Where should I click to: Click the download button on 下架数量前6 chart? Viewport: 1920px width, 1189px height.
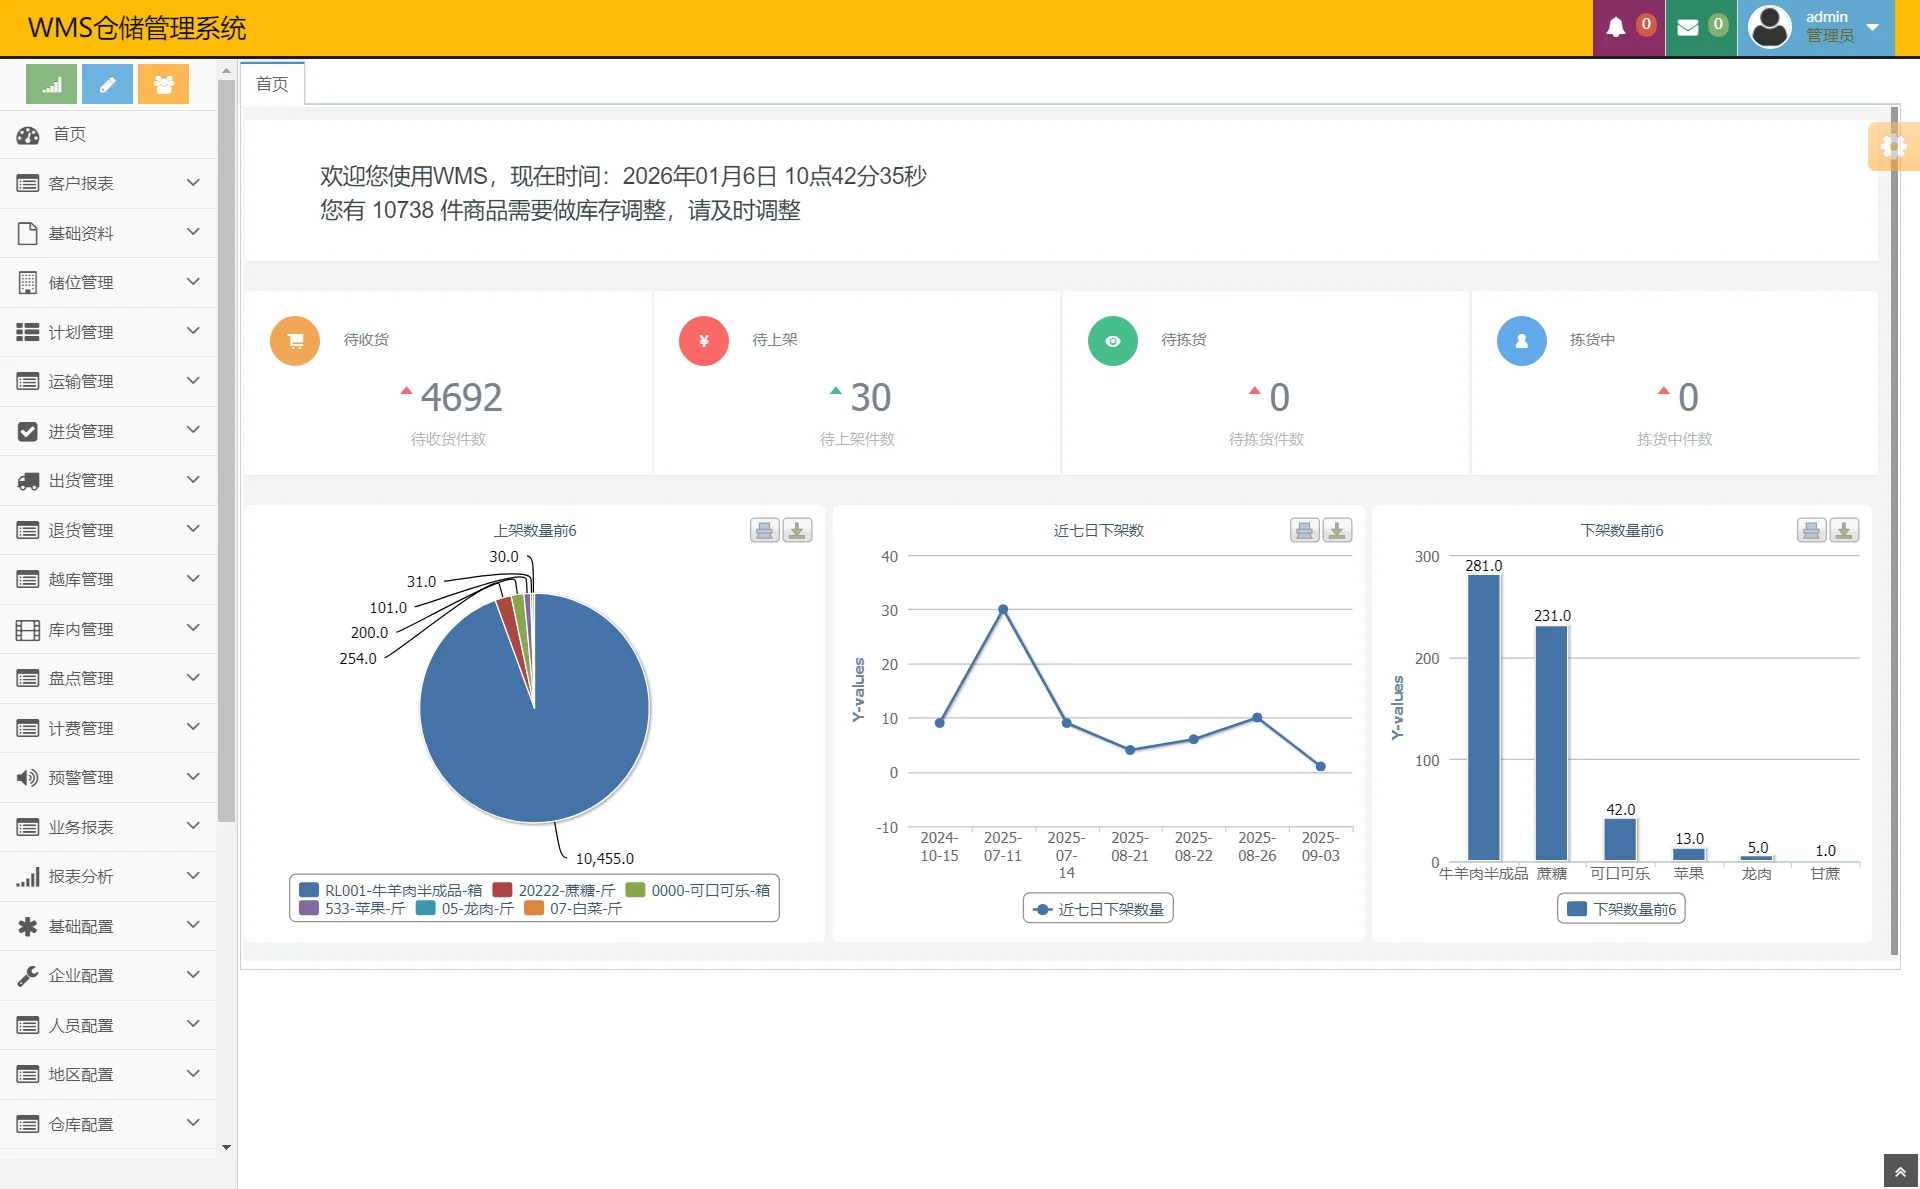click(1844, 530)
